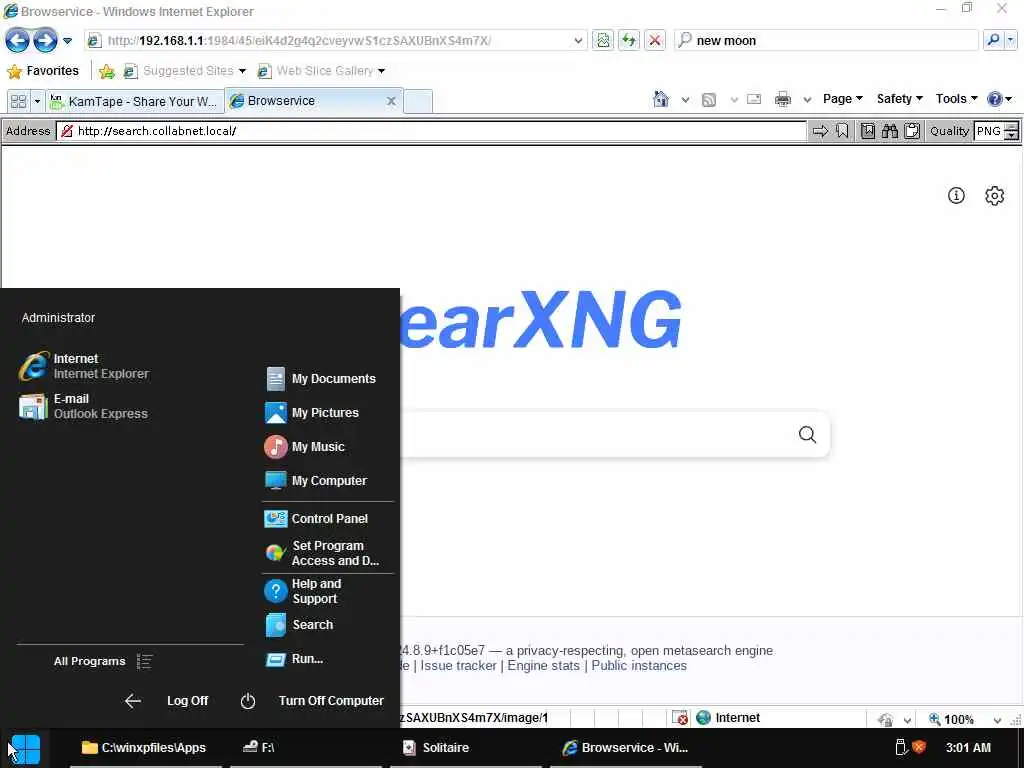This screenshot has width=1024, height=768.
Task: Click the Quick Tabs grid icon
Action: [x=18, y=101]
